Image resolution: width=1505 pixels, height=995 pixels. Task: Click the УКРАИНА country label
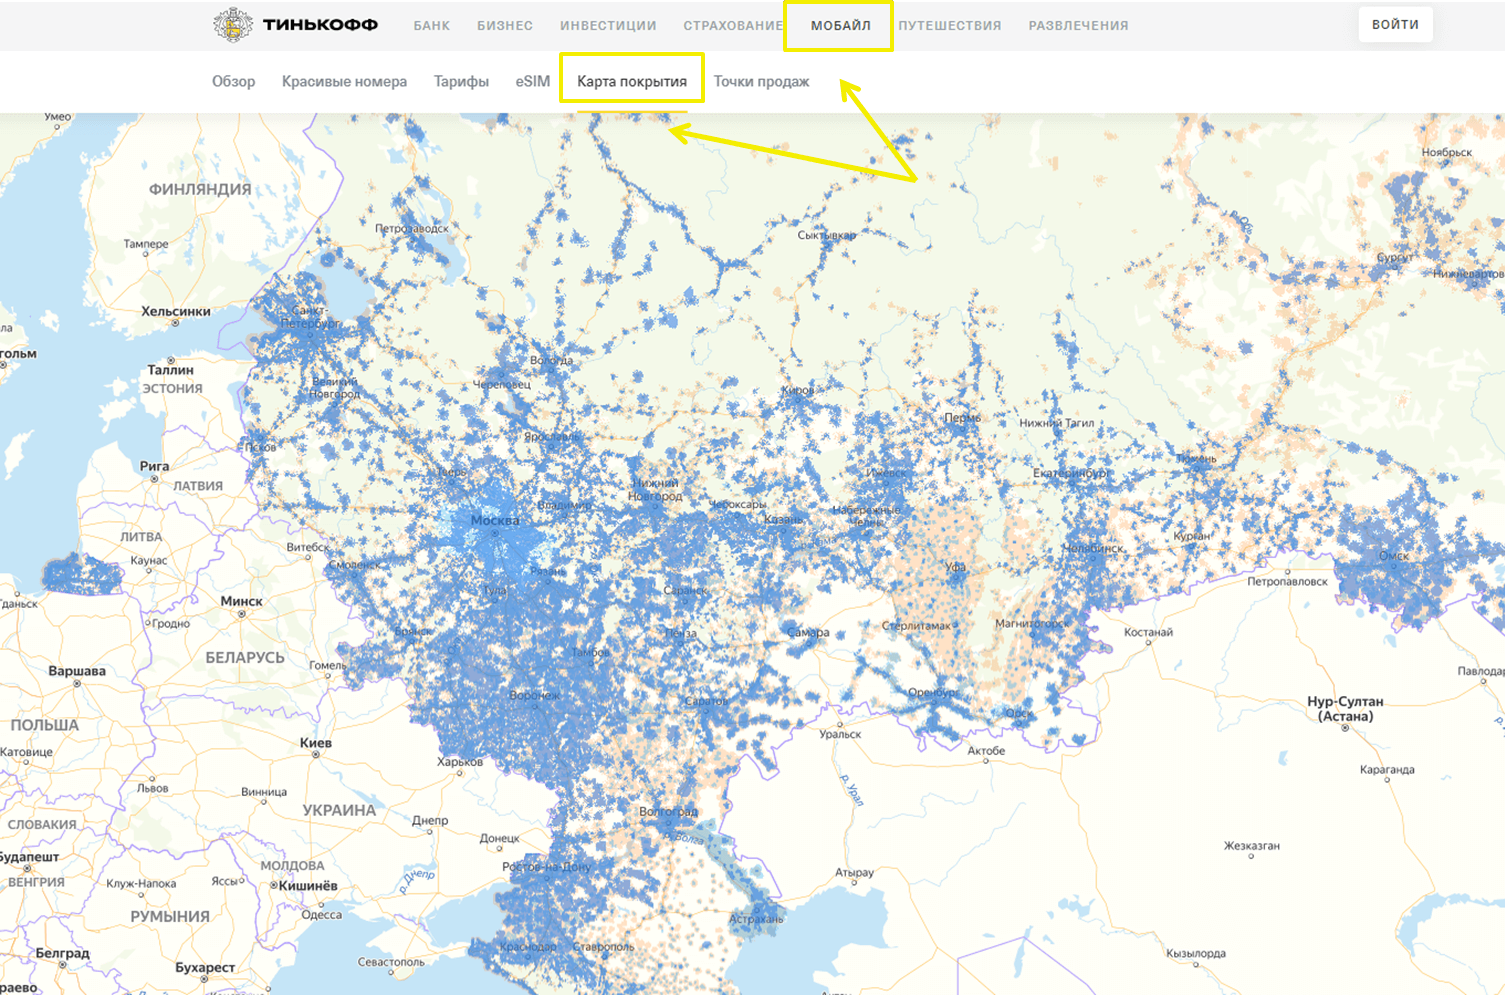(339, 810)
